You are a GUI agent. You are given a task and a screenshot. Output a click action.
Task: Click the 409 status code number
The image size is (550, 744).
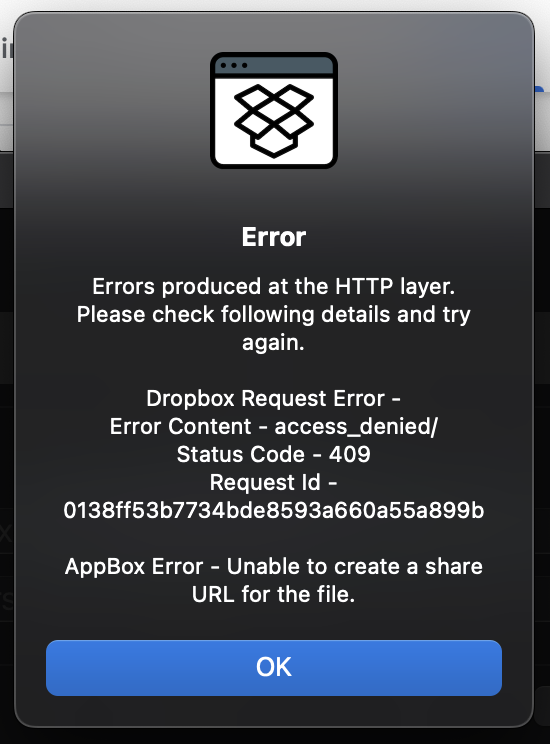pos(350,455)
